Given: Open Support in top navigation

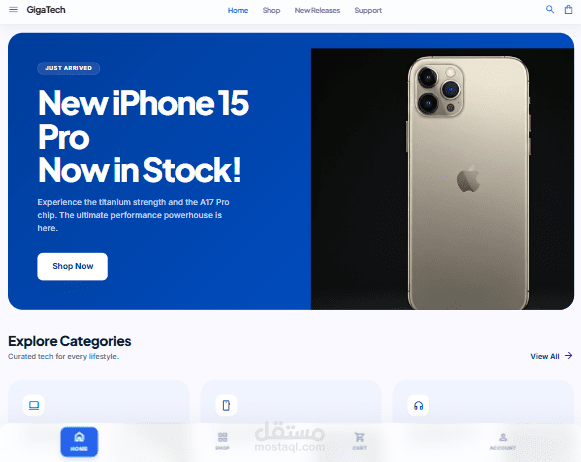Looking at the screenshot, I should 368,10.
